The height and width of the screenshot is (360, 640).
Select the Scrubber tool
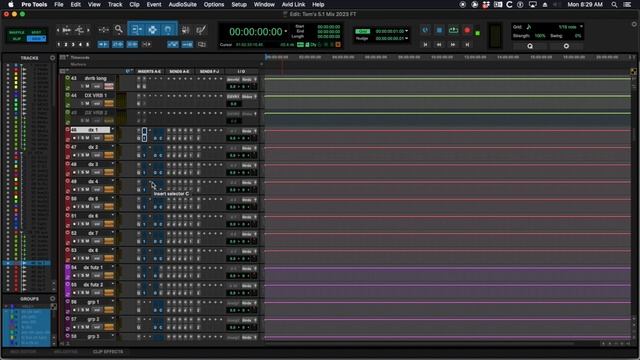185,29
